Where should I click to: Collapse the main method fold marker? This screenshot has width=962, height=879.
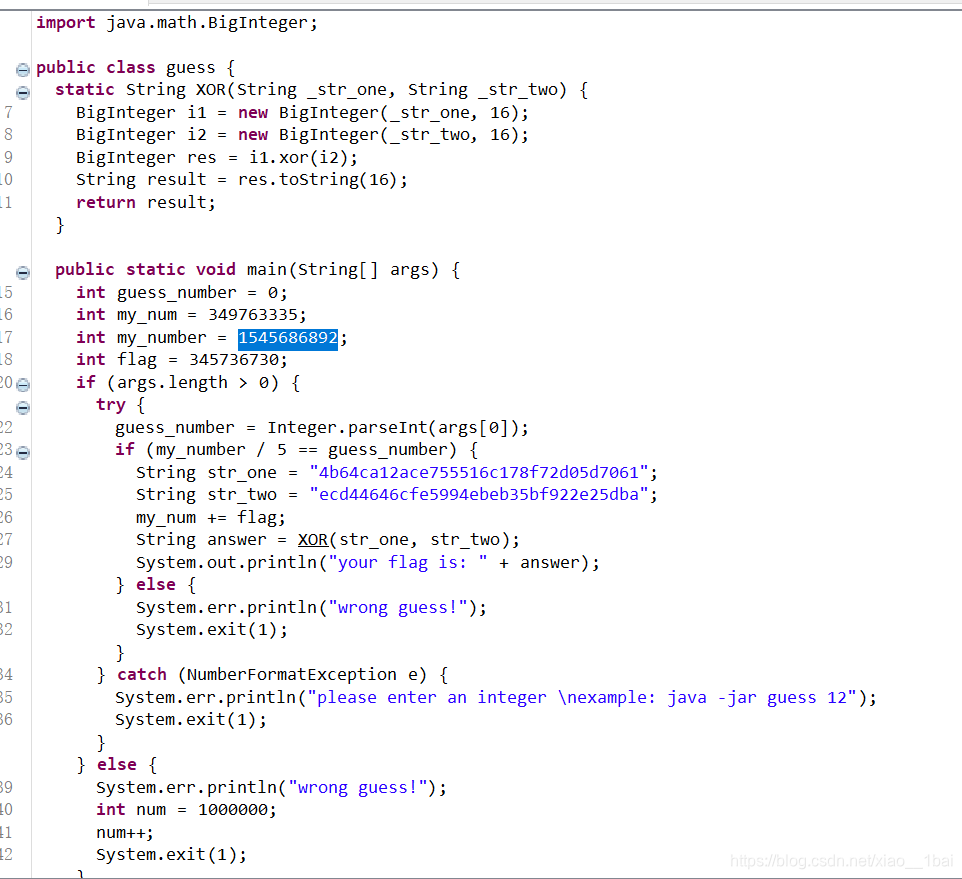[23, 272]
